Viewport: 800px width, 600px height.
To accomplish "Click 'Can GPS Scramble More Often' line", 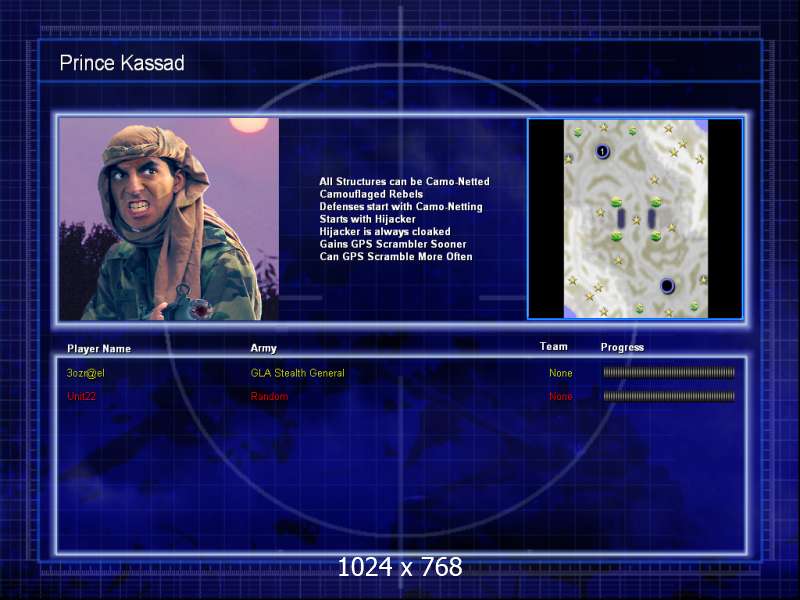I will 396,257.
